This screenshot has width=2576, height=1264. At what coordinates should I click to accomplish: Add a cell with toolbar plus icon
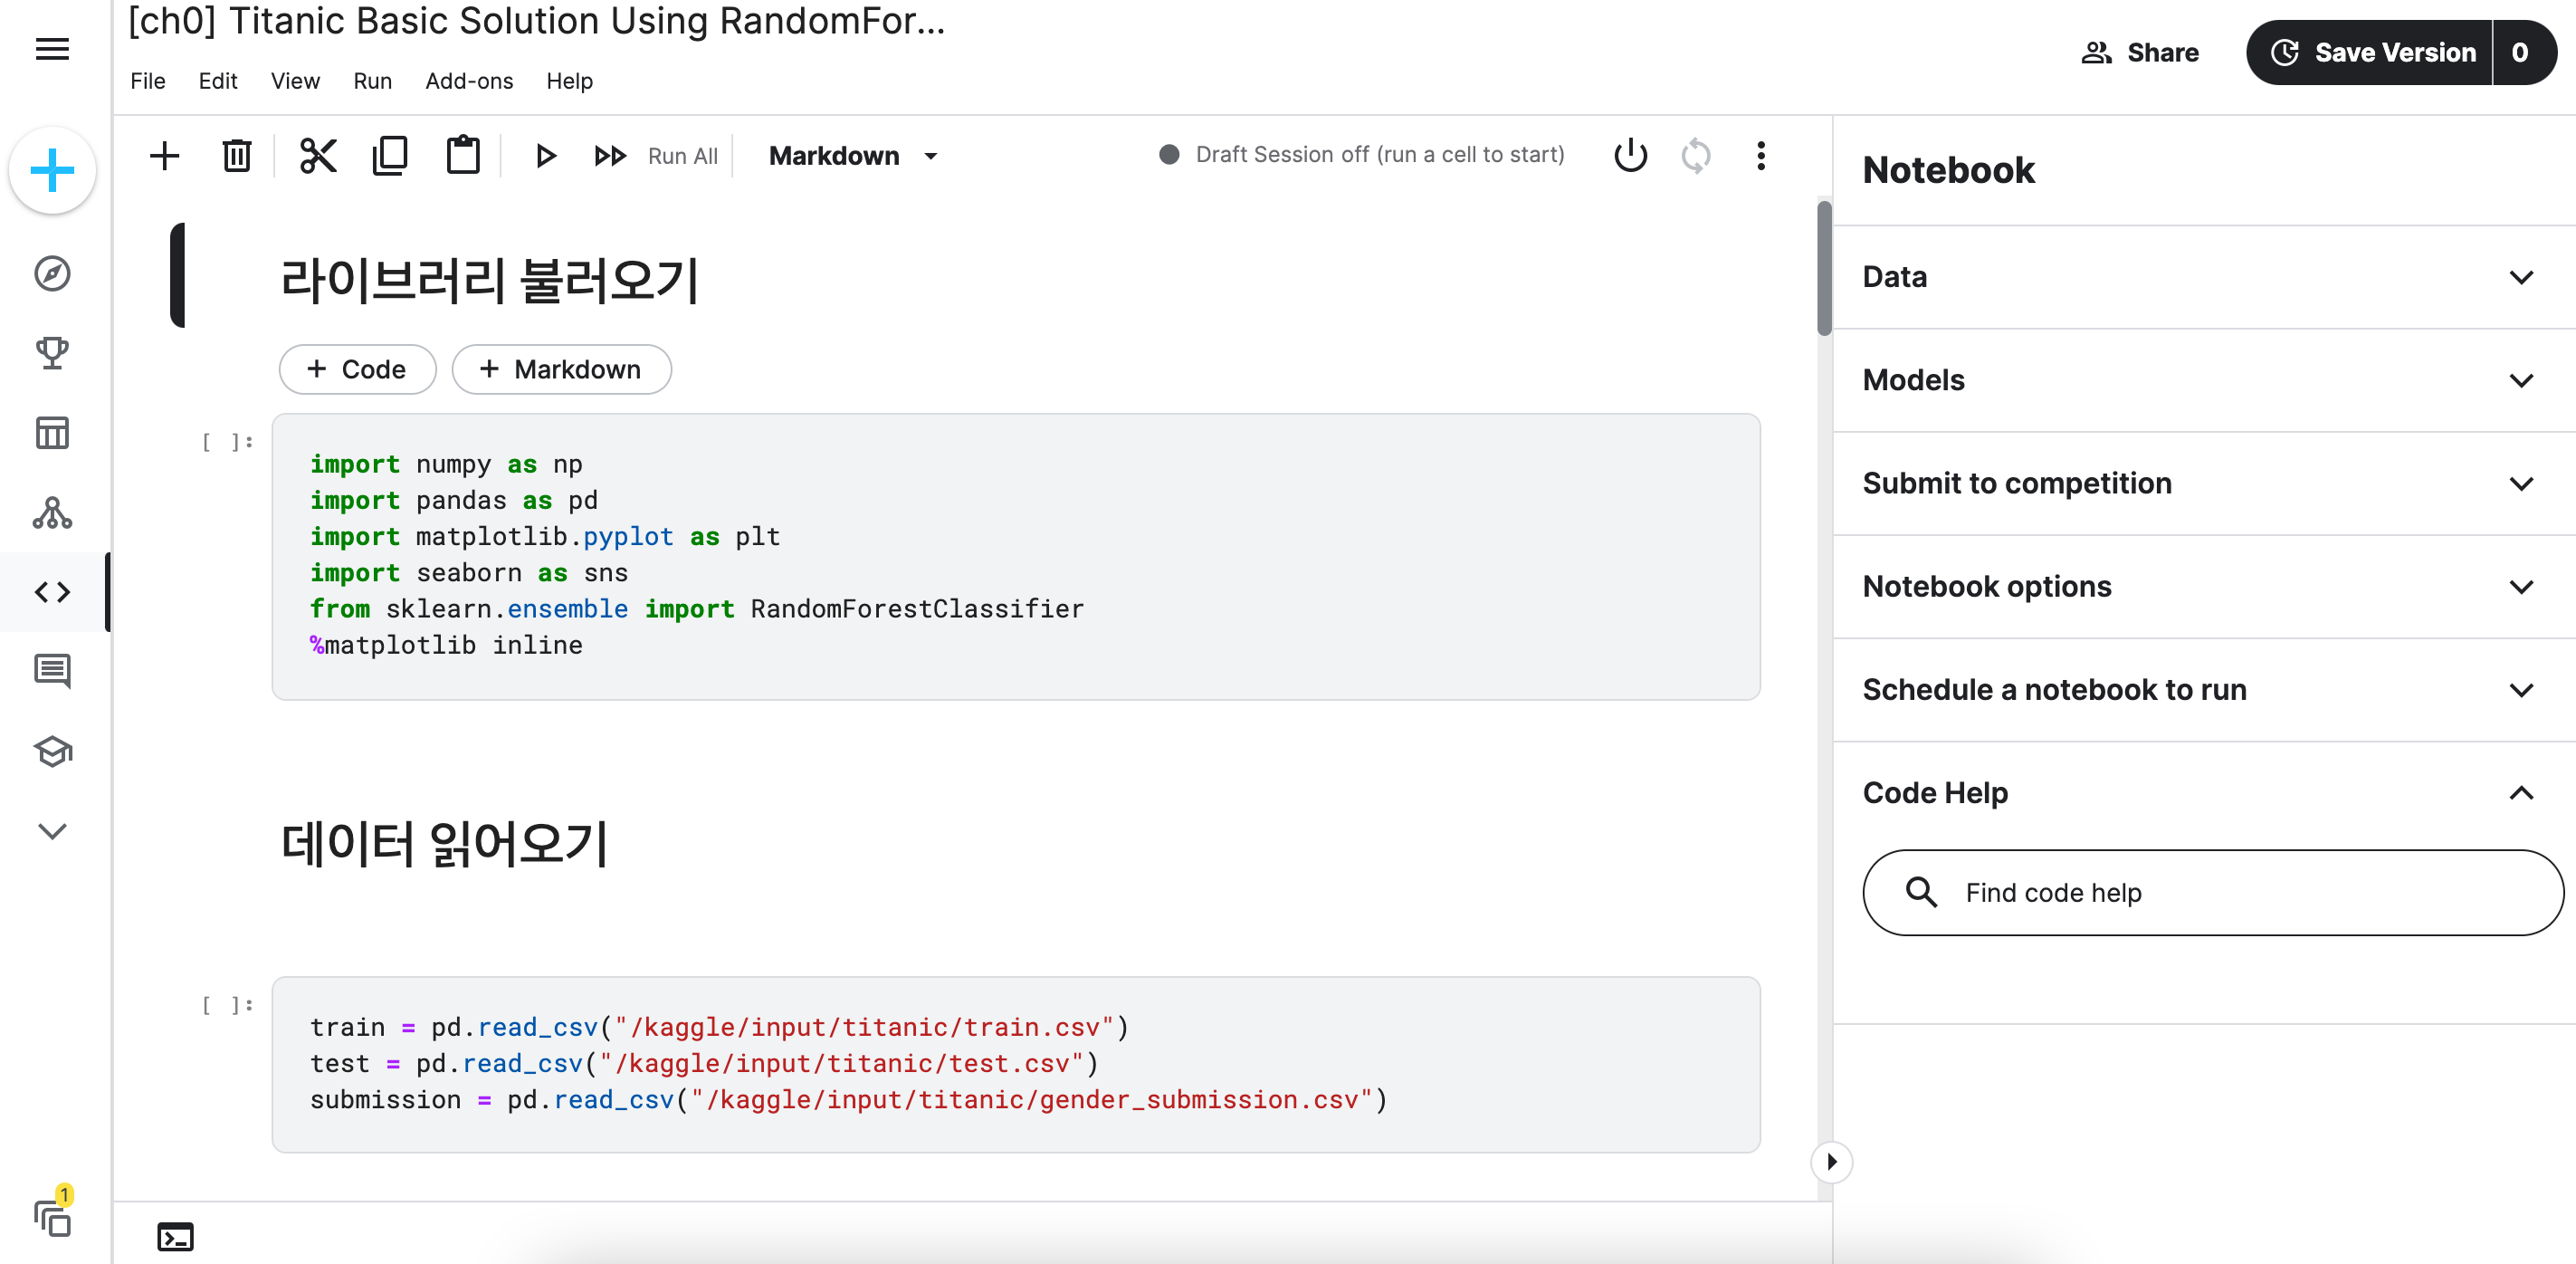tap(164, 156)
